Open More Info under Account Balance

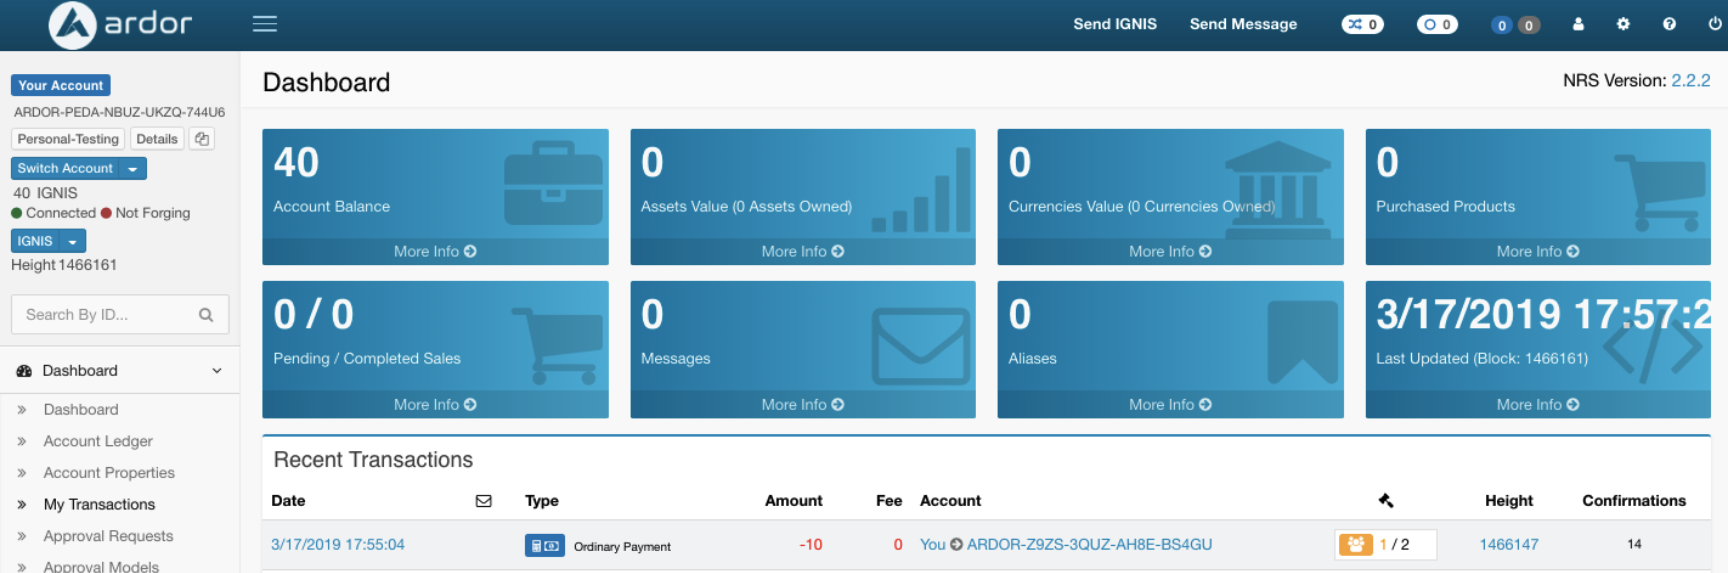point(434,252)
